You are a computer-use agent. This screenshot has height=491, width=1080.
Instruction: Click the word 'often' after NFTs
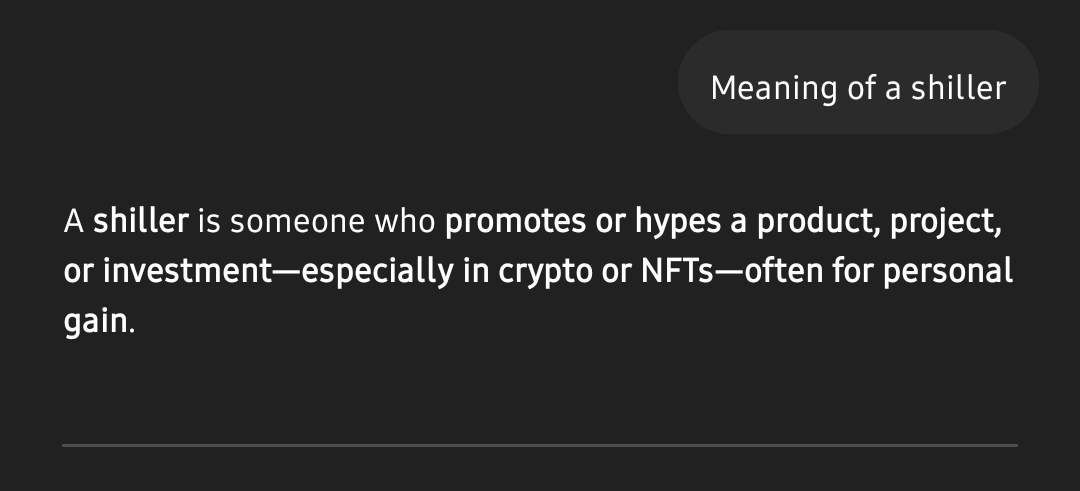click(x=784, y=271)
